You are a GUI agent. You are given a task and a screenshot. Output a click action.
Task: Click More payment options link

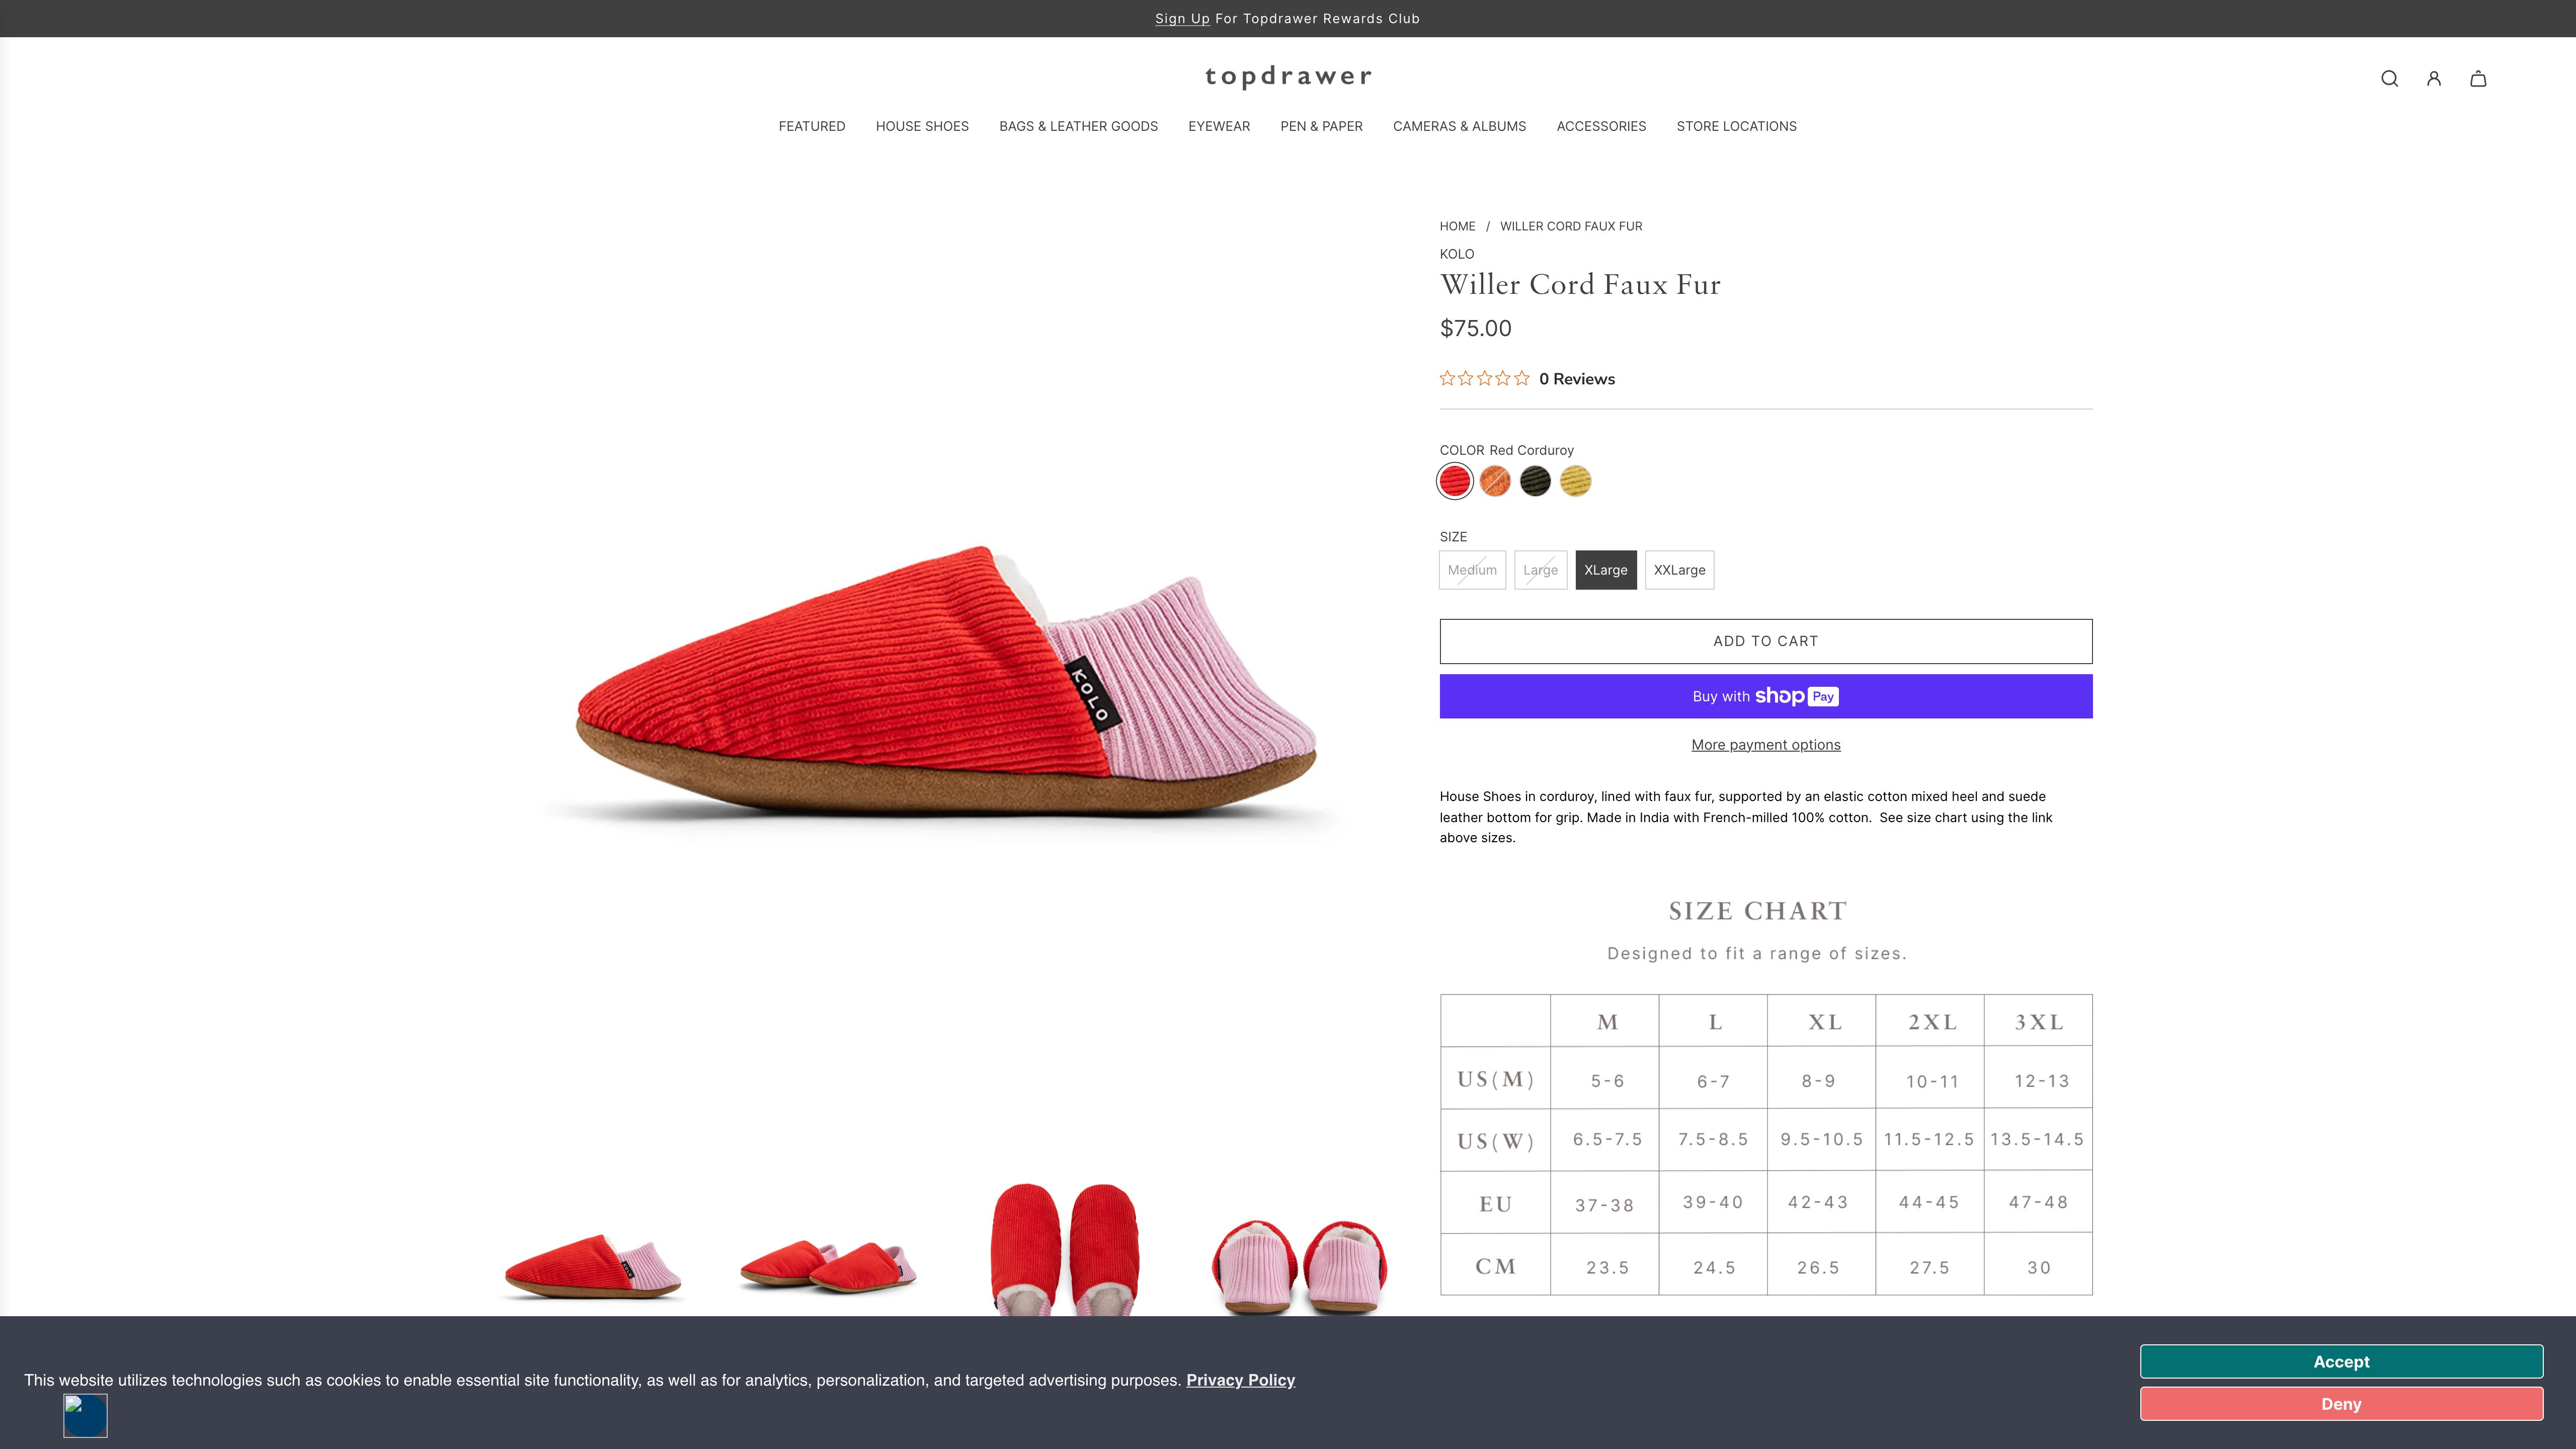pos(1765,745)
